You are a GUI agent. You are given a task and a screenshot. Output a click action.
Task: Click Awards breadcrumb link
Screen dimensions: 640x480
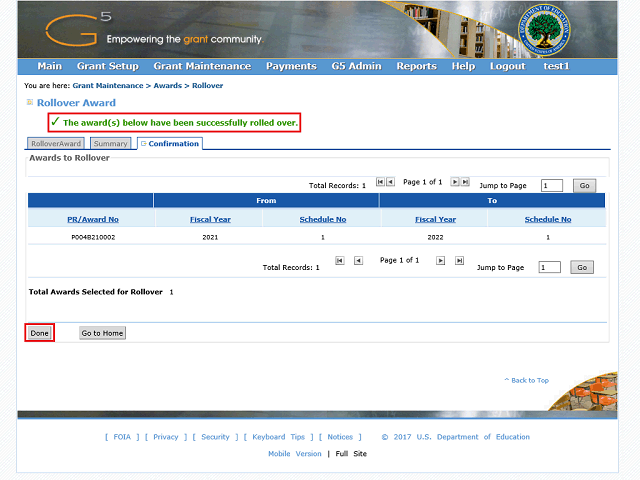click(x=168, y=86)
